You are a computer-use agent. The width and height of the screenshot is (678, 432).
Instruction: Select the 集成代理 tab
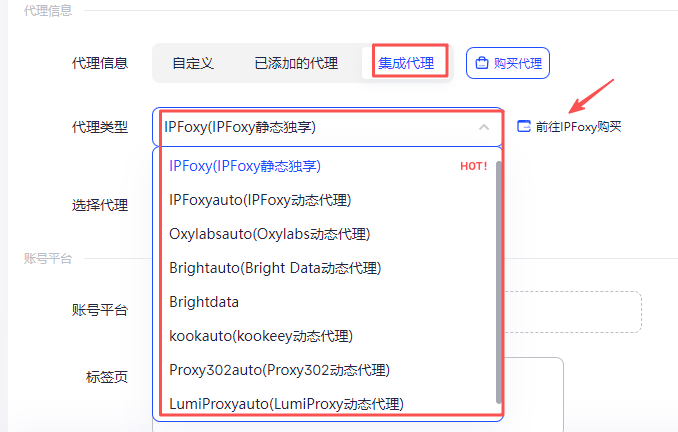pos(406,63)
